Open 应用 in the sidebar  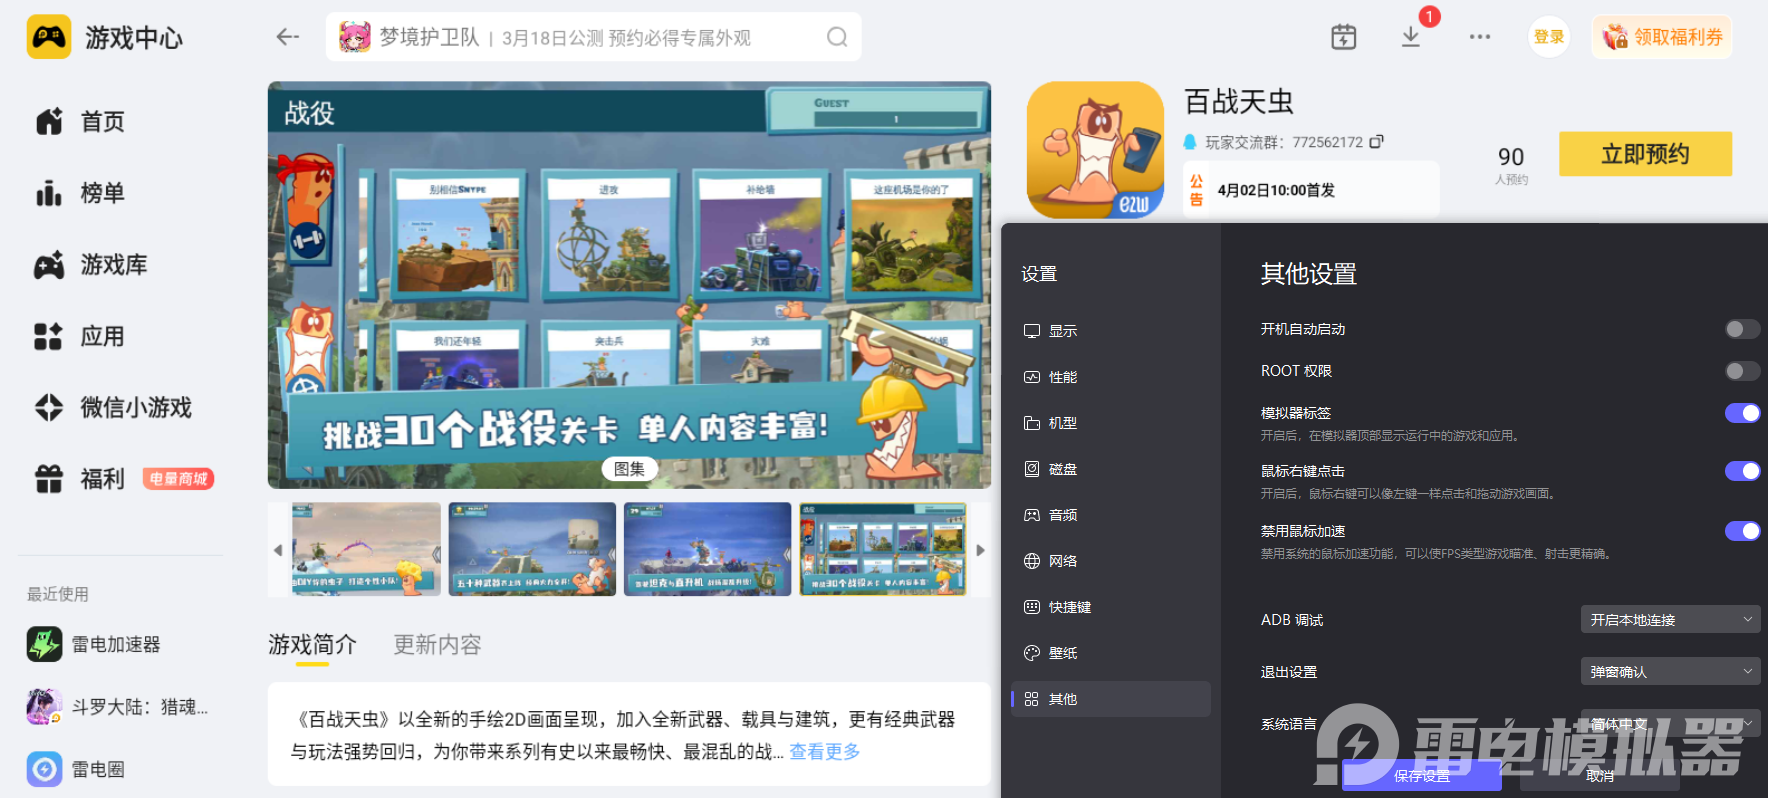[x=80, y=336]
